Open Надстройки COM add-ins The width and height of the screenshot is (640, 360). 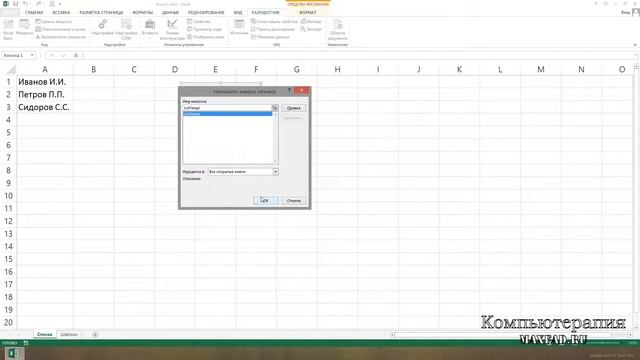pyautogui.click(x=126, y=29)
